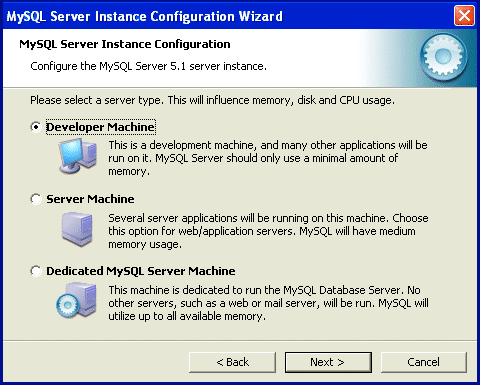Enable the Dedicated MySQL Server Machine radio button

pos(36,271)
